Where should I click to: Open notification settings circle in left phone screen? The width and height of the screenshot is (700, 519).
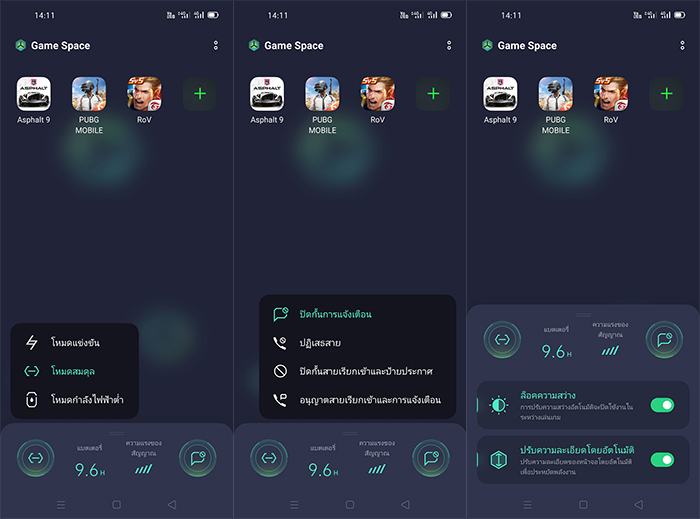(197, 458)
